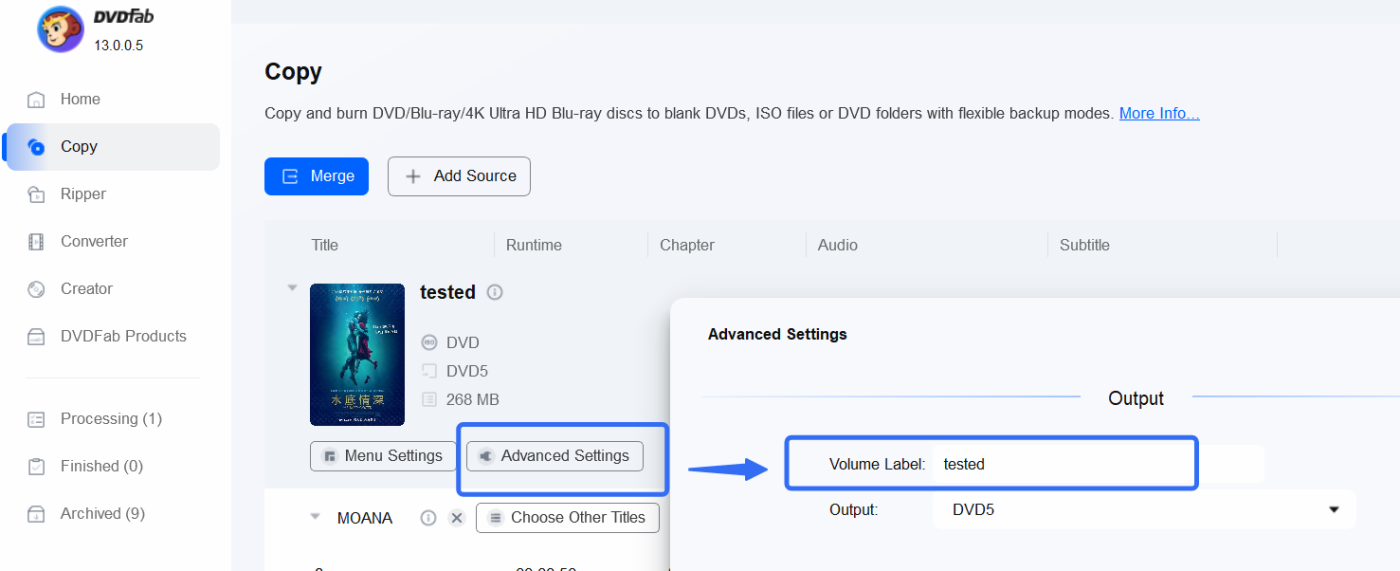Click the Merge button

click(316, 176)
